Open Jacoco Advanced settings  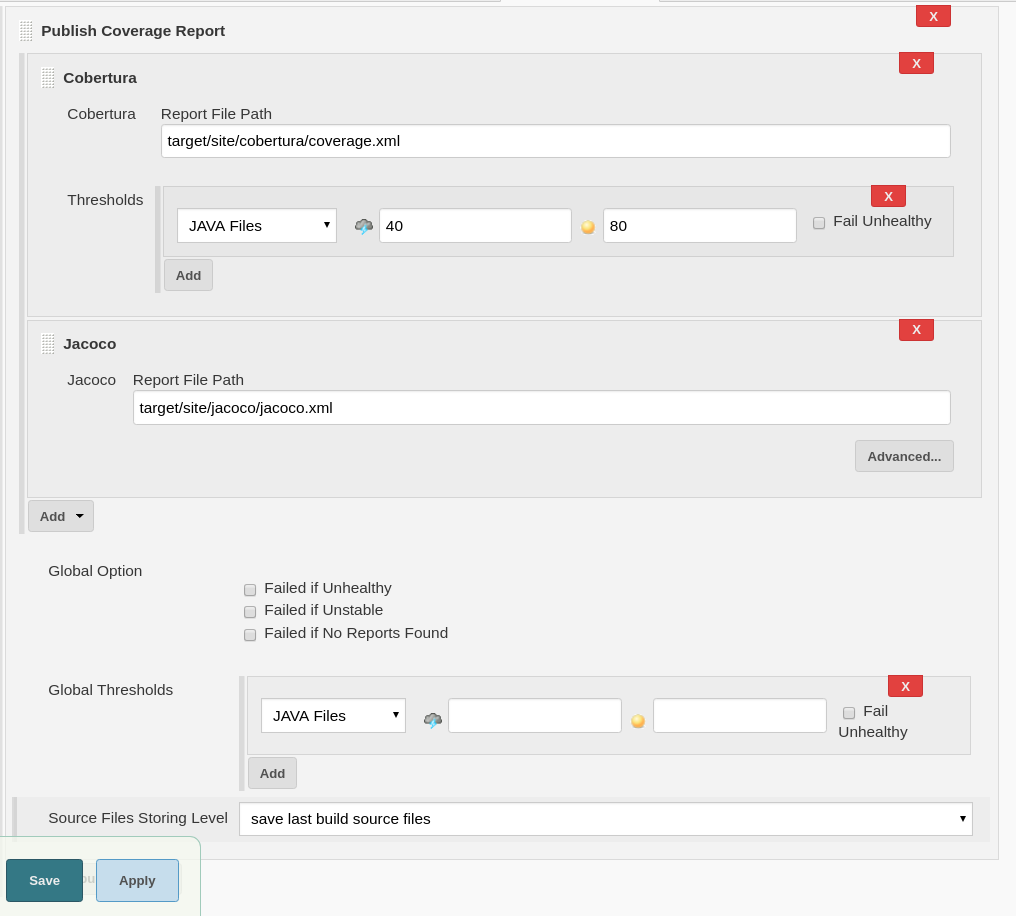tap(904, 456)
